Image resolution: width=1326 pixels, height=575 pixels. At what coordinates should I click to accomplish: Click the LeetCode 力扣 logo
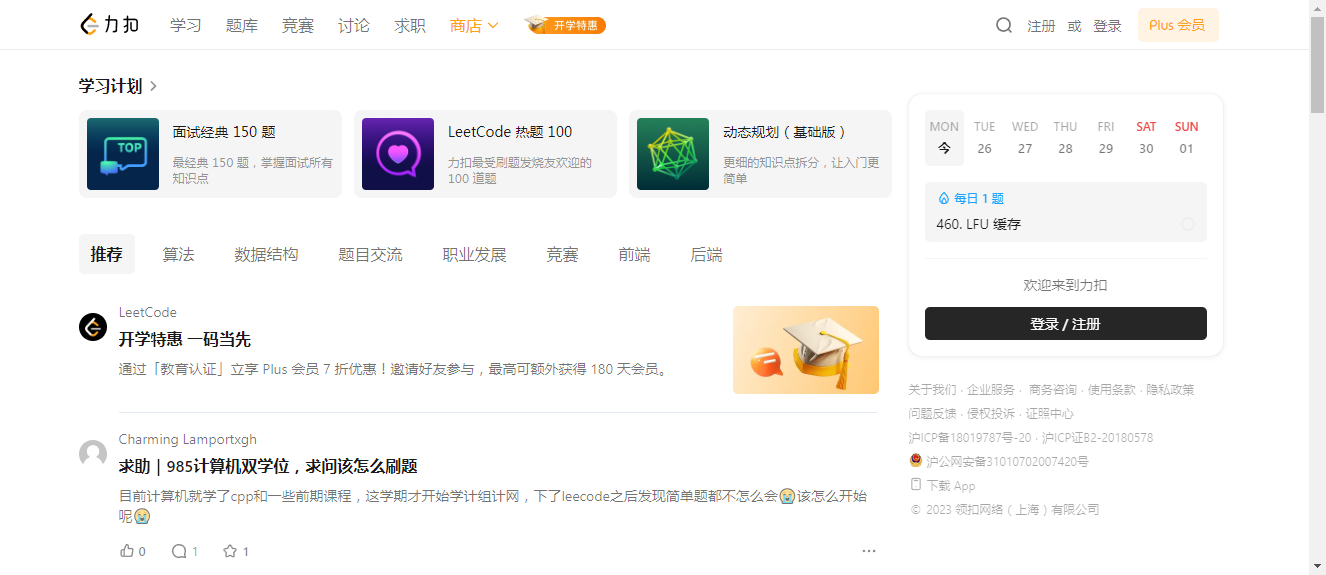(110, 25)
